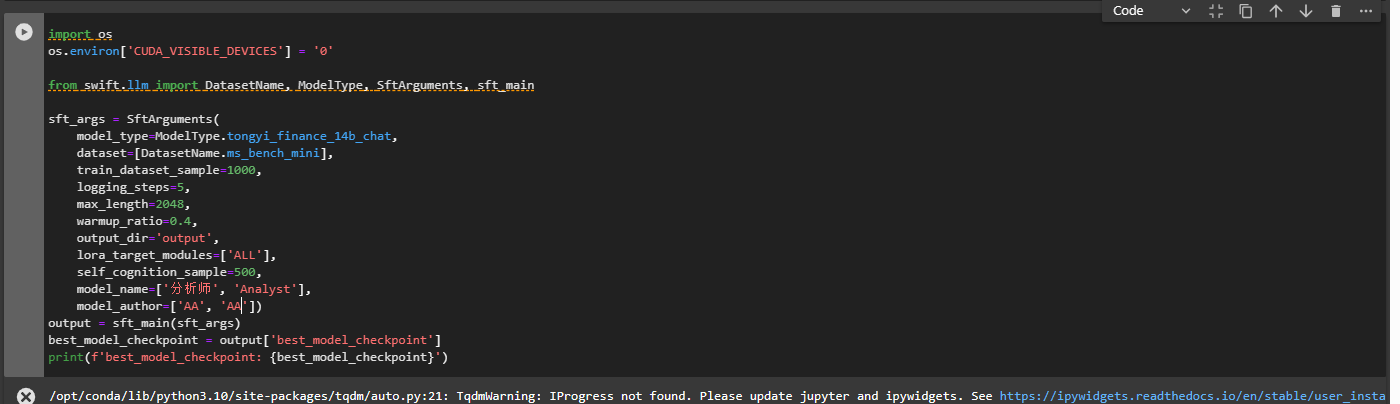Screen dimensions: 1400x404
Task: Click the error X icon beside output
Action: click(26, 396)
